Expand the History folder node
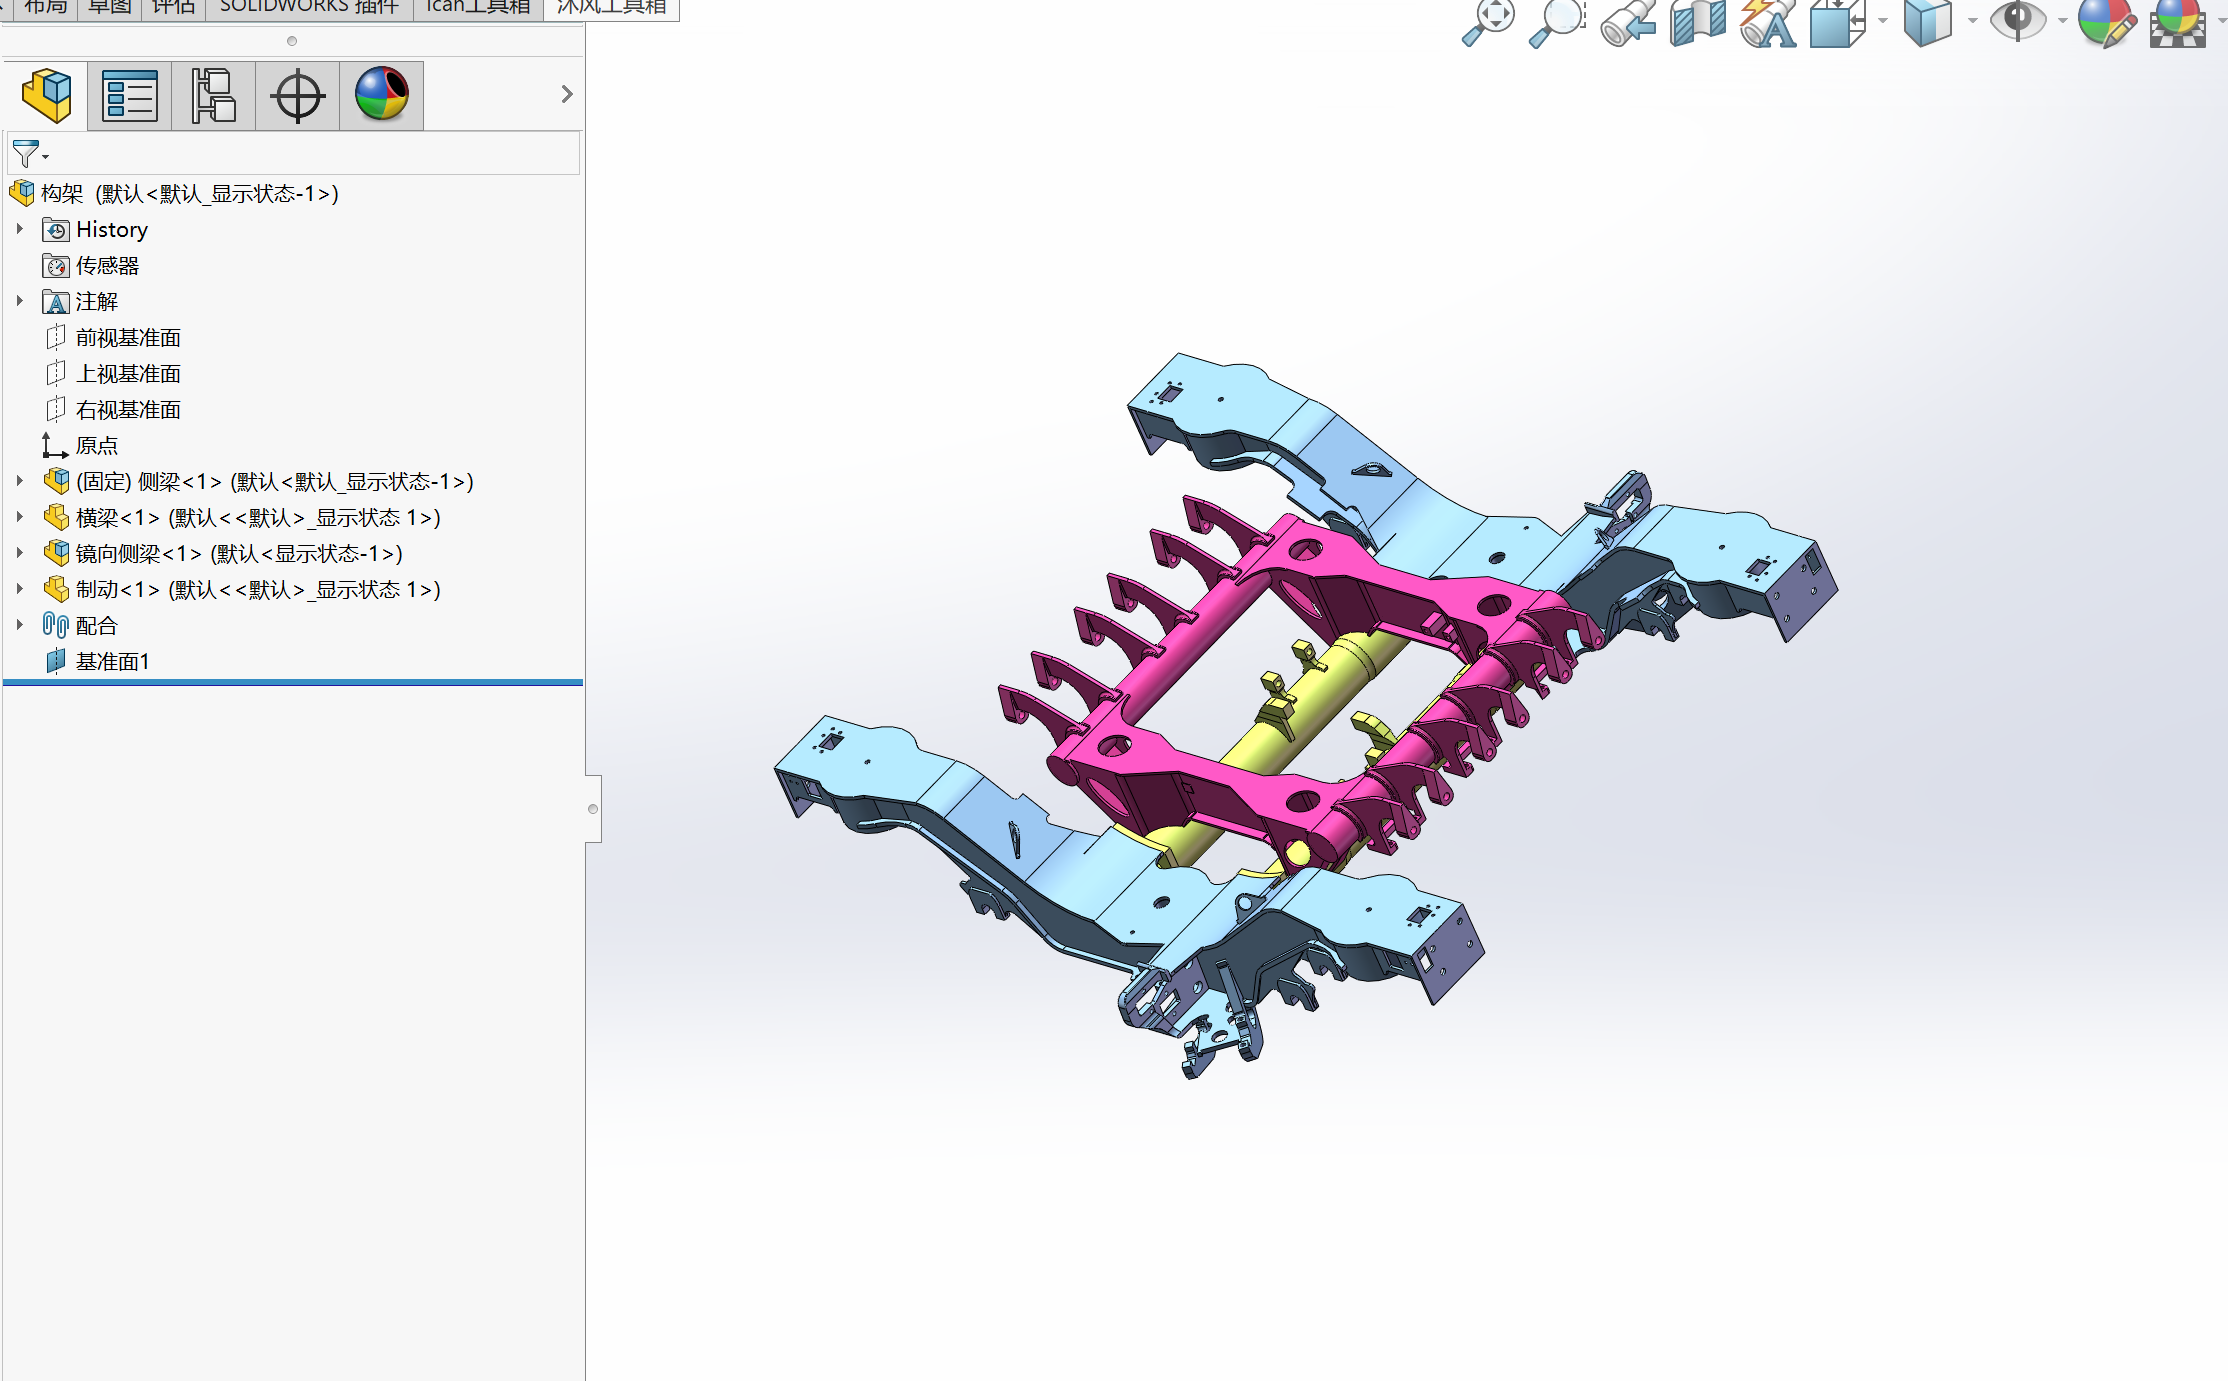Viewport: 2228px width, 1381px height. (19, 229)
